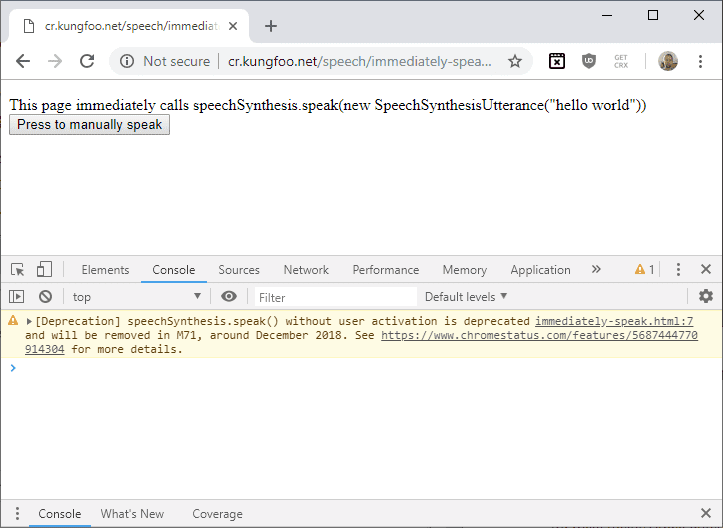Clear the console messages
This screenshot has width=723, height=528.
click(45, 297)
